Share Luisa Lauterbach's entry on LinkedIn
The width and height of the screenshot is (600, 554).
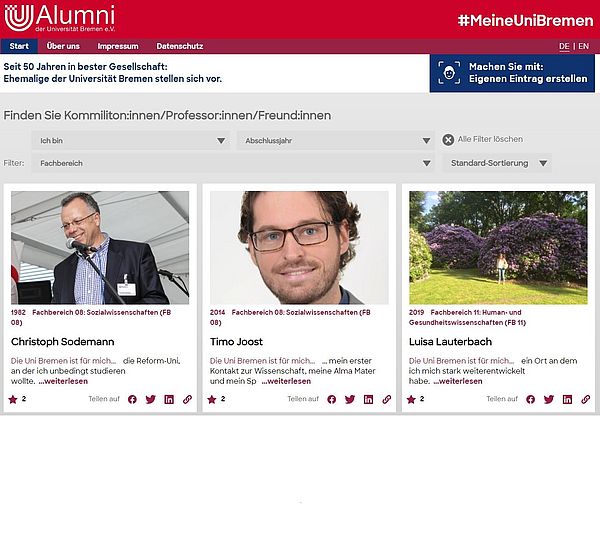point(567,399)
